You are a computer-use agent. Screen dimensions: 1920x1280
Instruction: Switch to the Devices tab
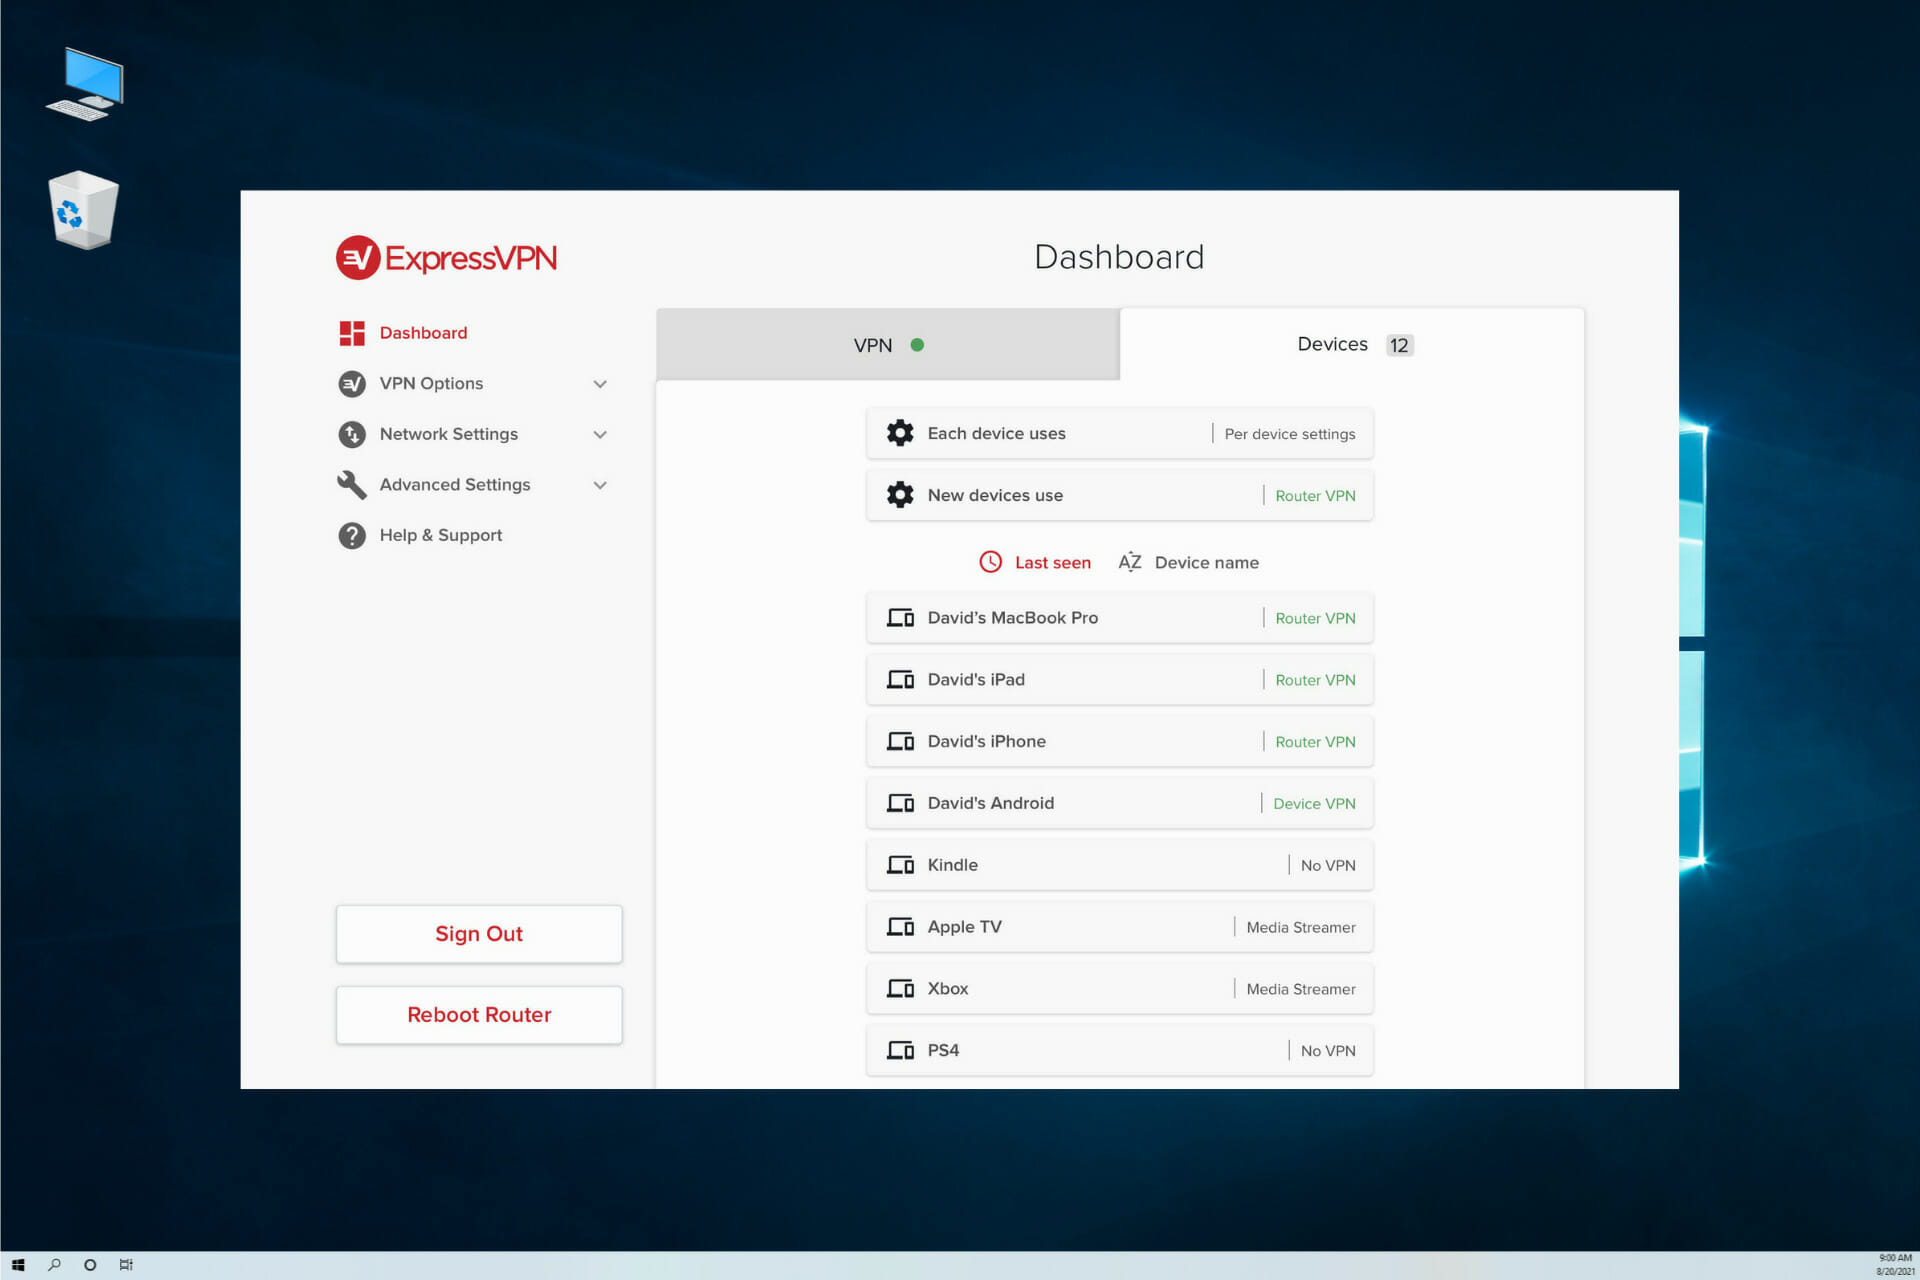tap(1352, 344)
